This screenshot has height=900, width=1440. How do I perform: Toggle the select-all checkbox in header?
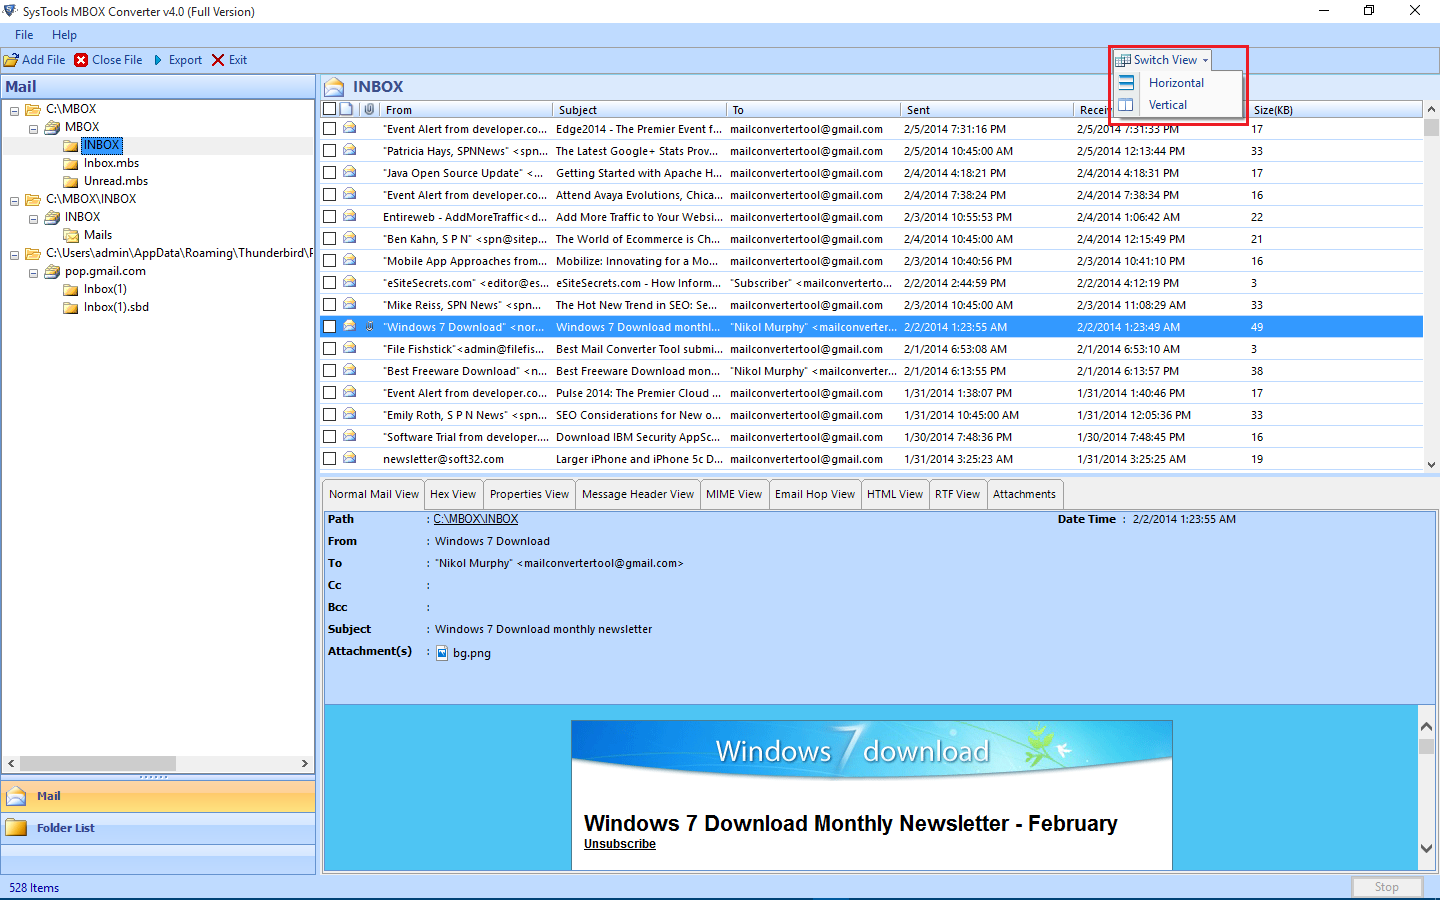[329, 109]
